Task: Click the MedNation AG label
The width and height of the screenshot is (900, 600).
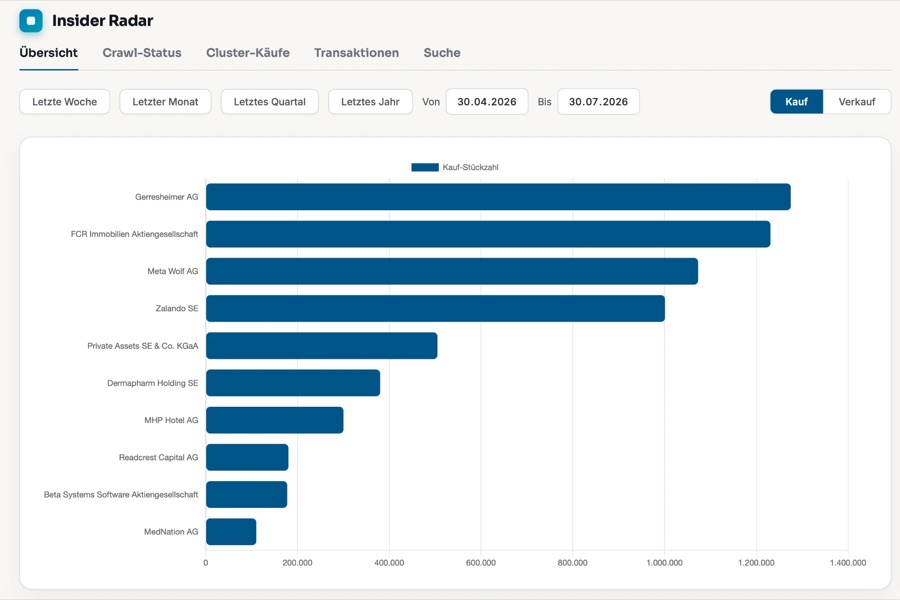Action: (171, 532)
